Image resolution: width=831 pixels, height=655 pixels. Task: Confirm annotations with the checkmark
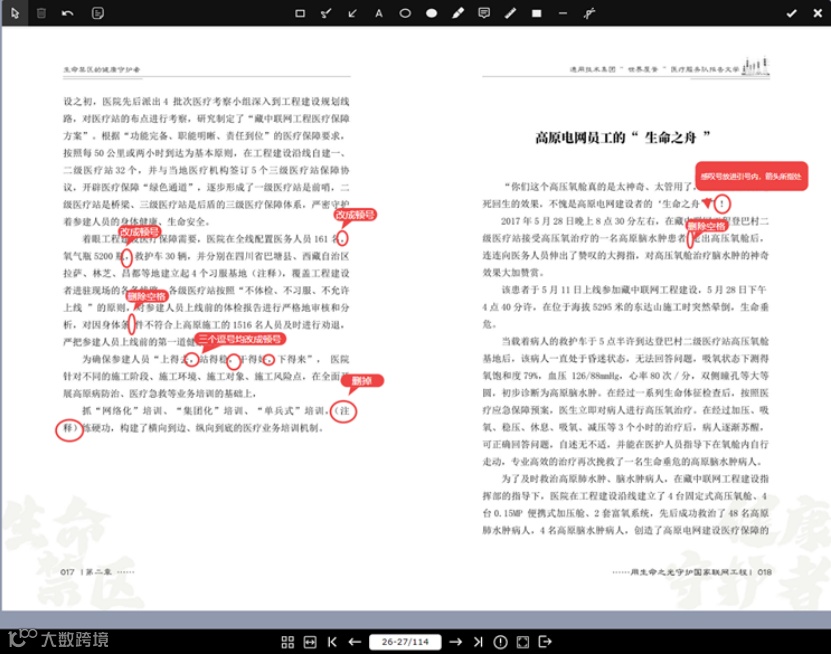pos(792,13)
